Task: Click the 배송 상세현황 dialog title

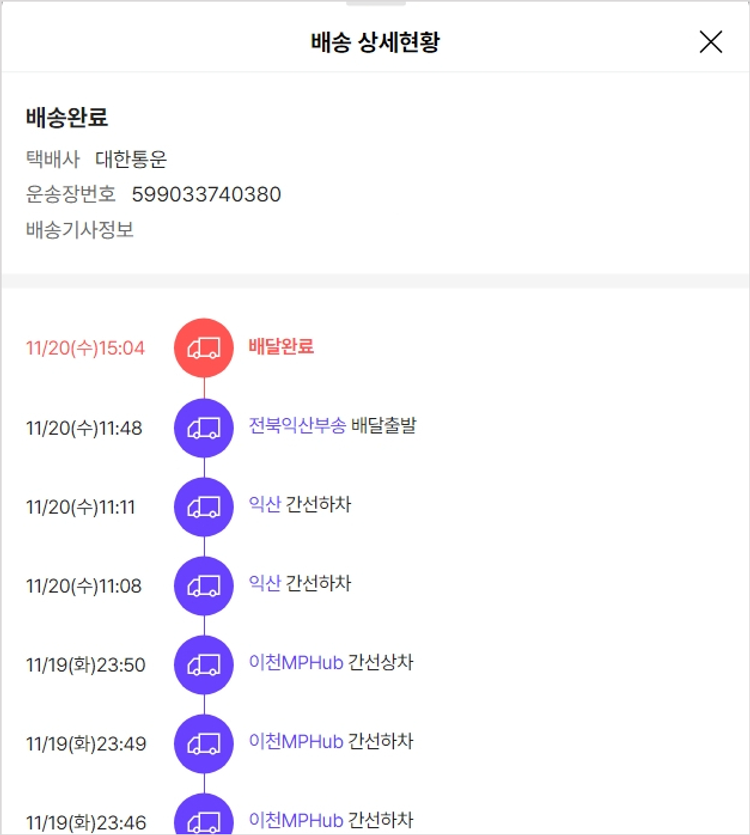Action: 375,42
